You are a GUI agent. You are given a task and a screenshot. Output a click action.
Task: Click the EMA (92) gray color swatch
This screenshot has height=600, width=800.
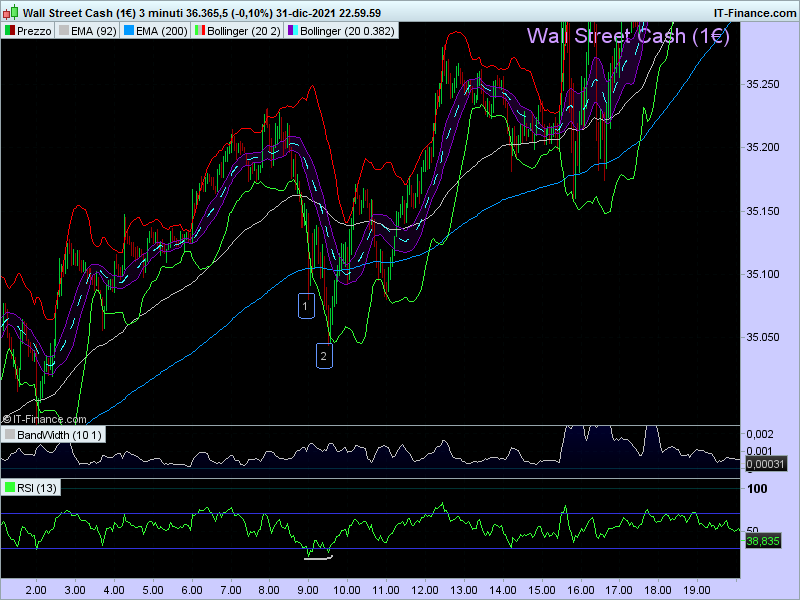(x=64, y=31)
